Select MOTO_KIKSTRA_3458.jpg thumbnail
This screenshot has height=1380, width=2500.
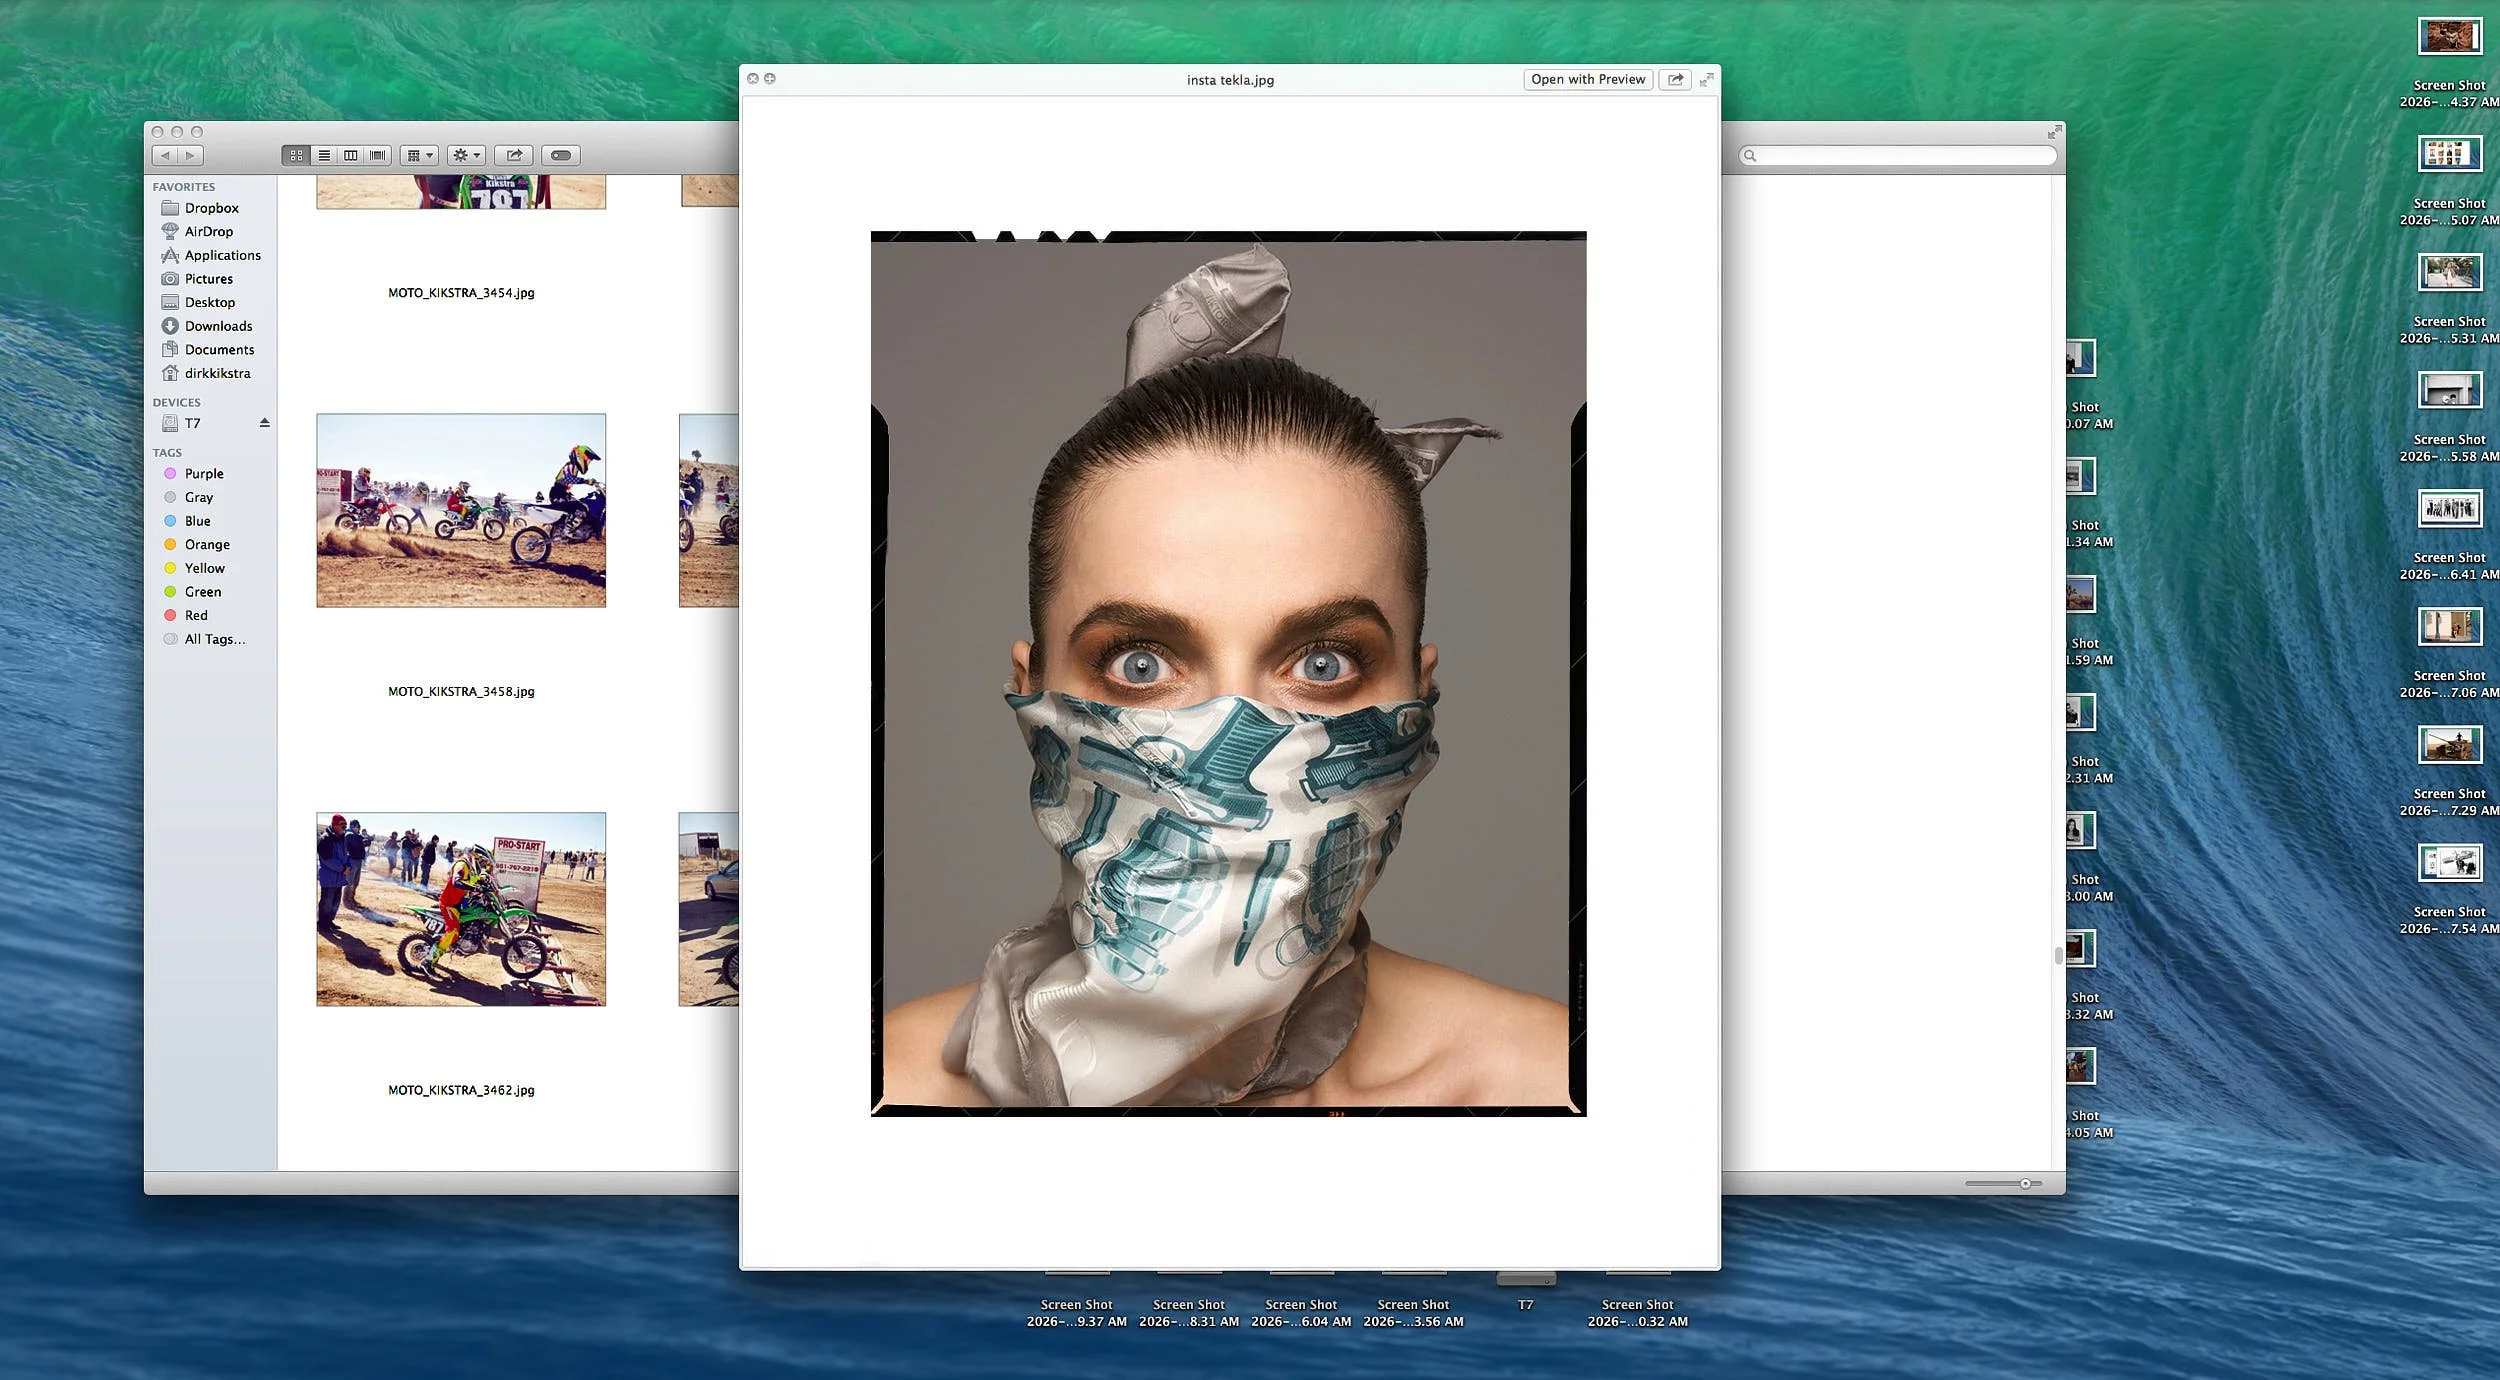(461, 510)
